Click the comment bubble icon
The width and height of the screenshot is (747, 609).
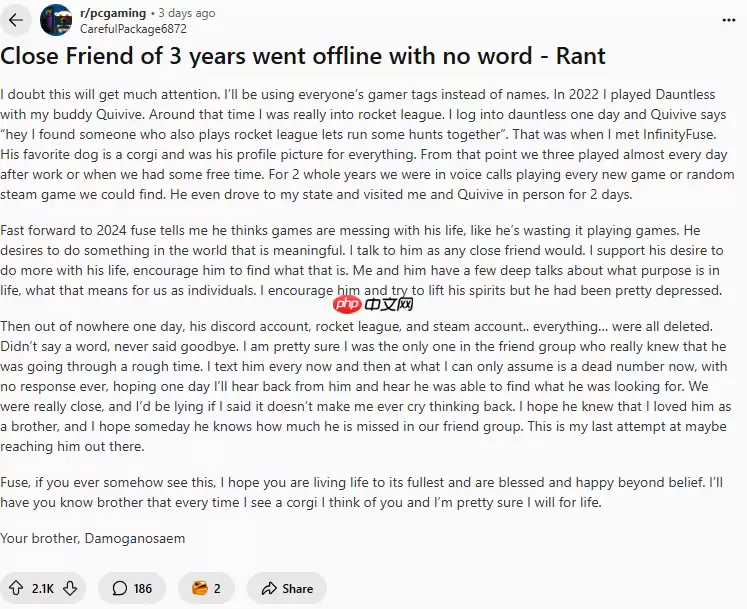coord(120,588)
